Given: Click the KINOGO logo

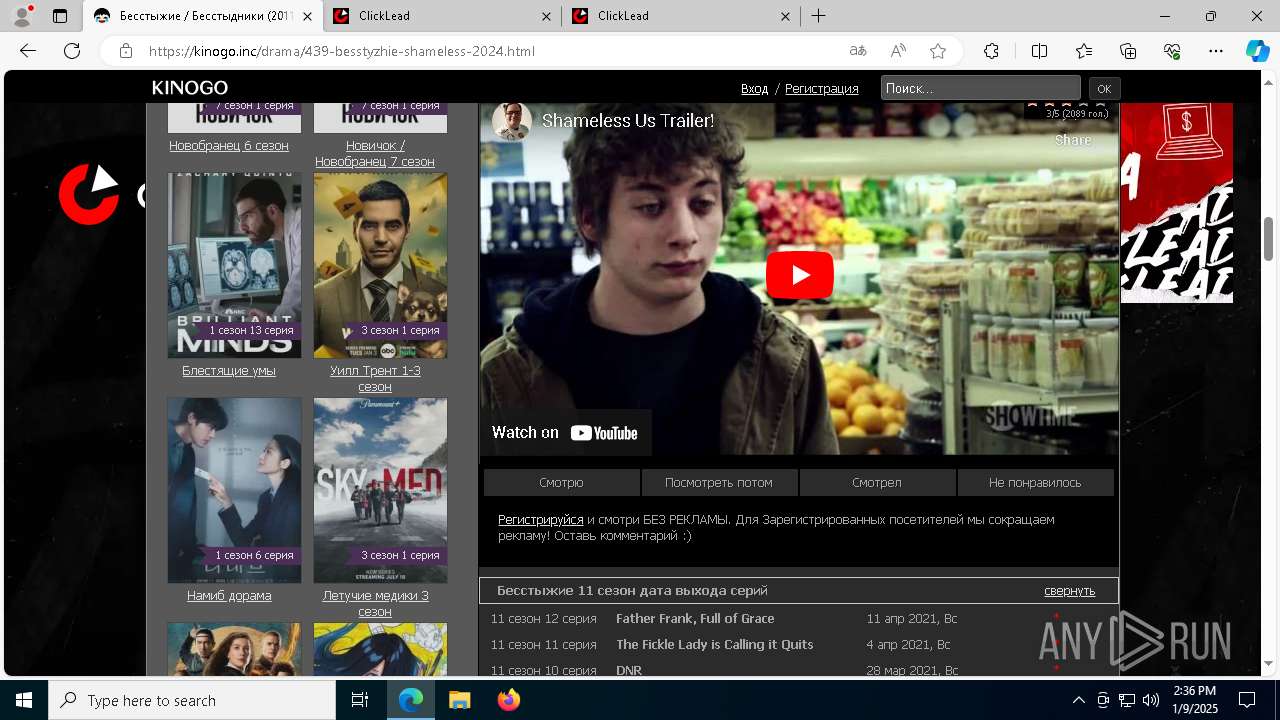Looking at the screenshot, I should point(190,88).
